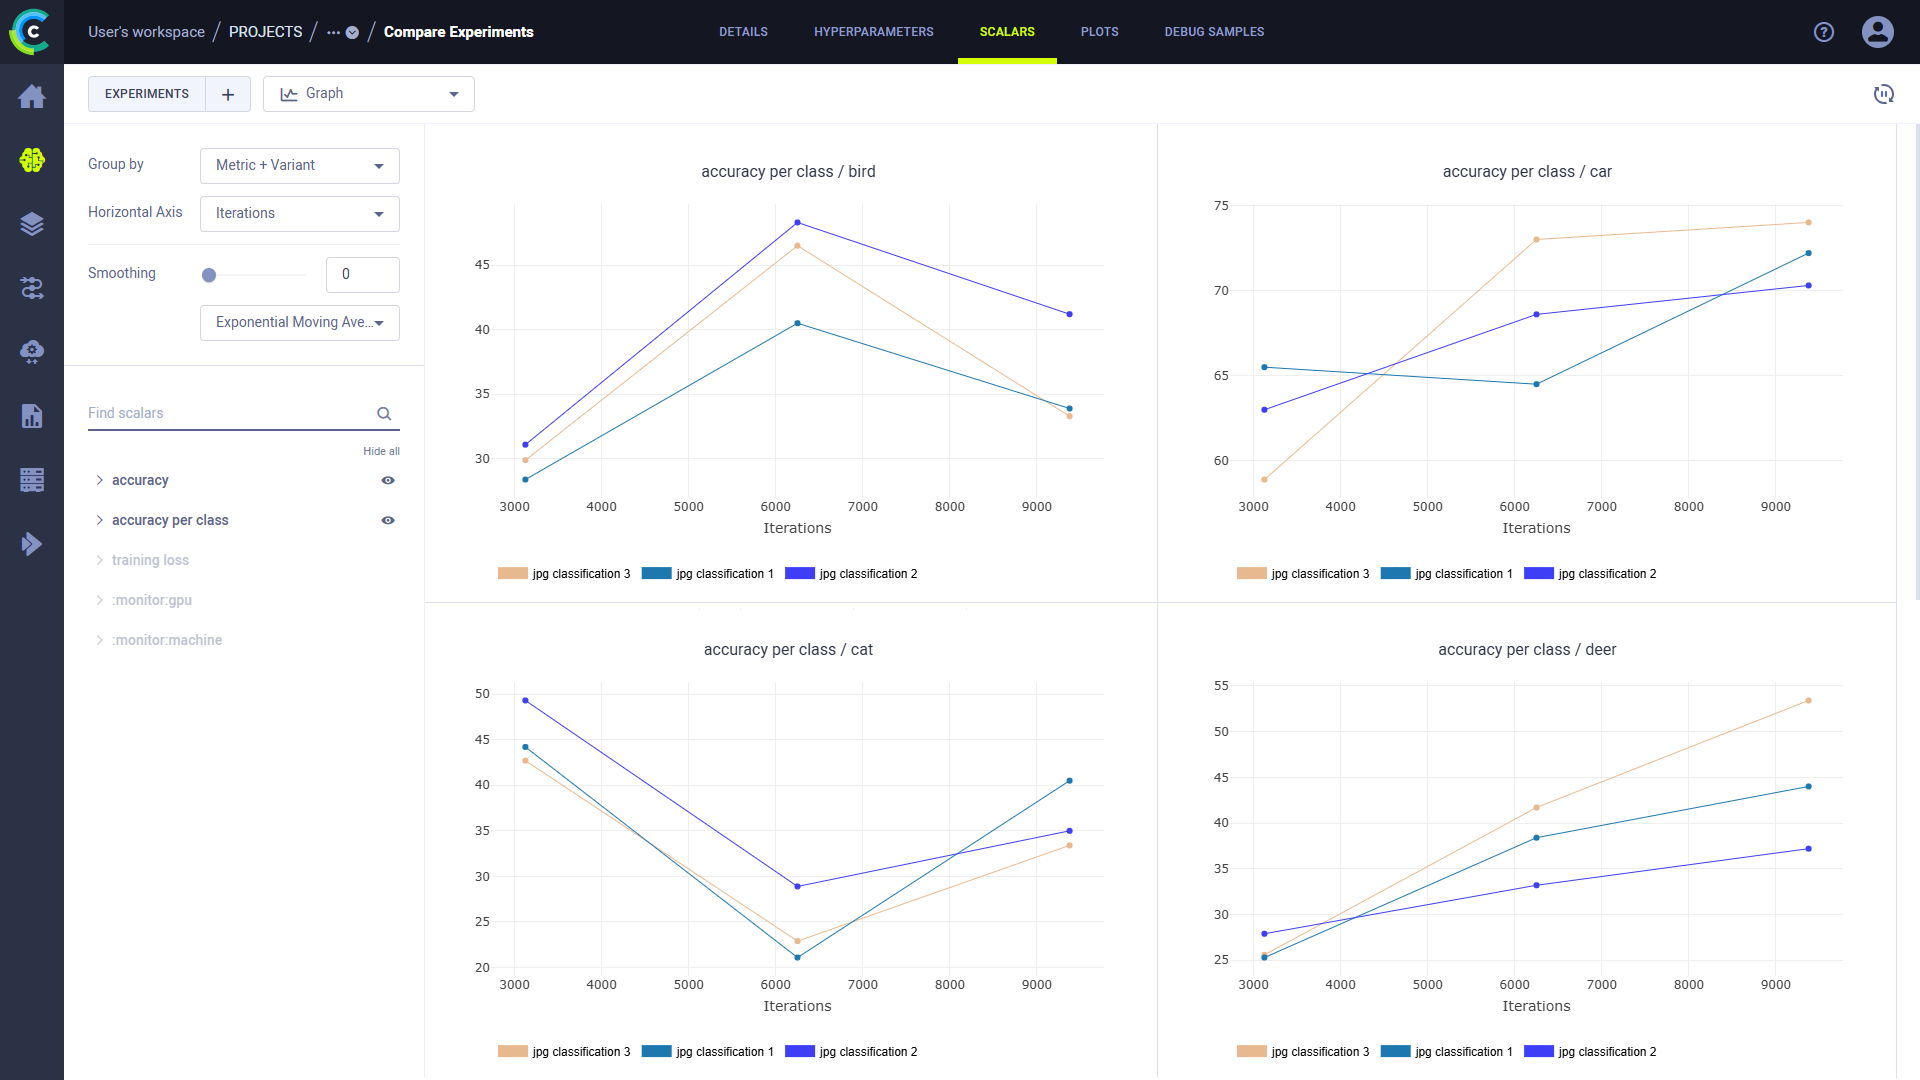Drag the Smoothing slider control
Screen dimensions: 1920x1080
208,274
